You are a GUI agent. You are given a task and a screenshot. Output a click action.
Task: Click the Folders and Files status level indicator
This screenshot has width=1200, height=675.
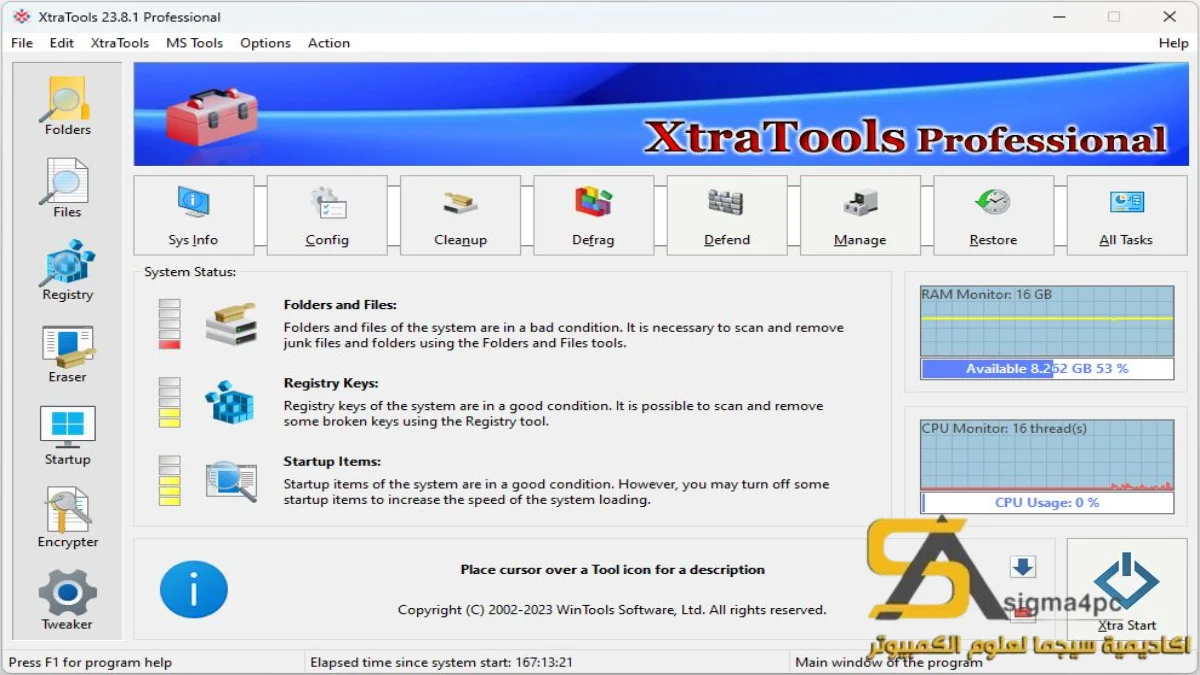tap(170, 324)
